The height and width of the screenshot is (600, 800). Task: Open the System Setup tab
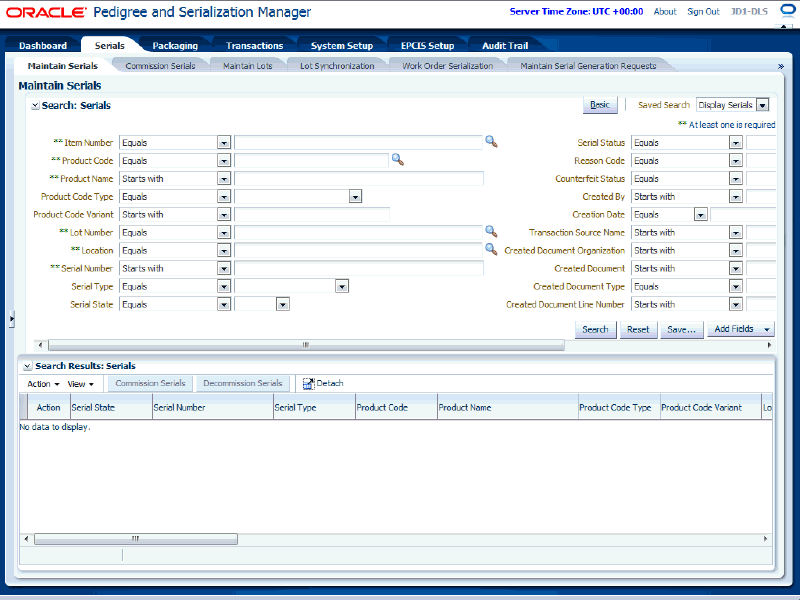click(342, 45)
